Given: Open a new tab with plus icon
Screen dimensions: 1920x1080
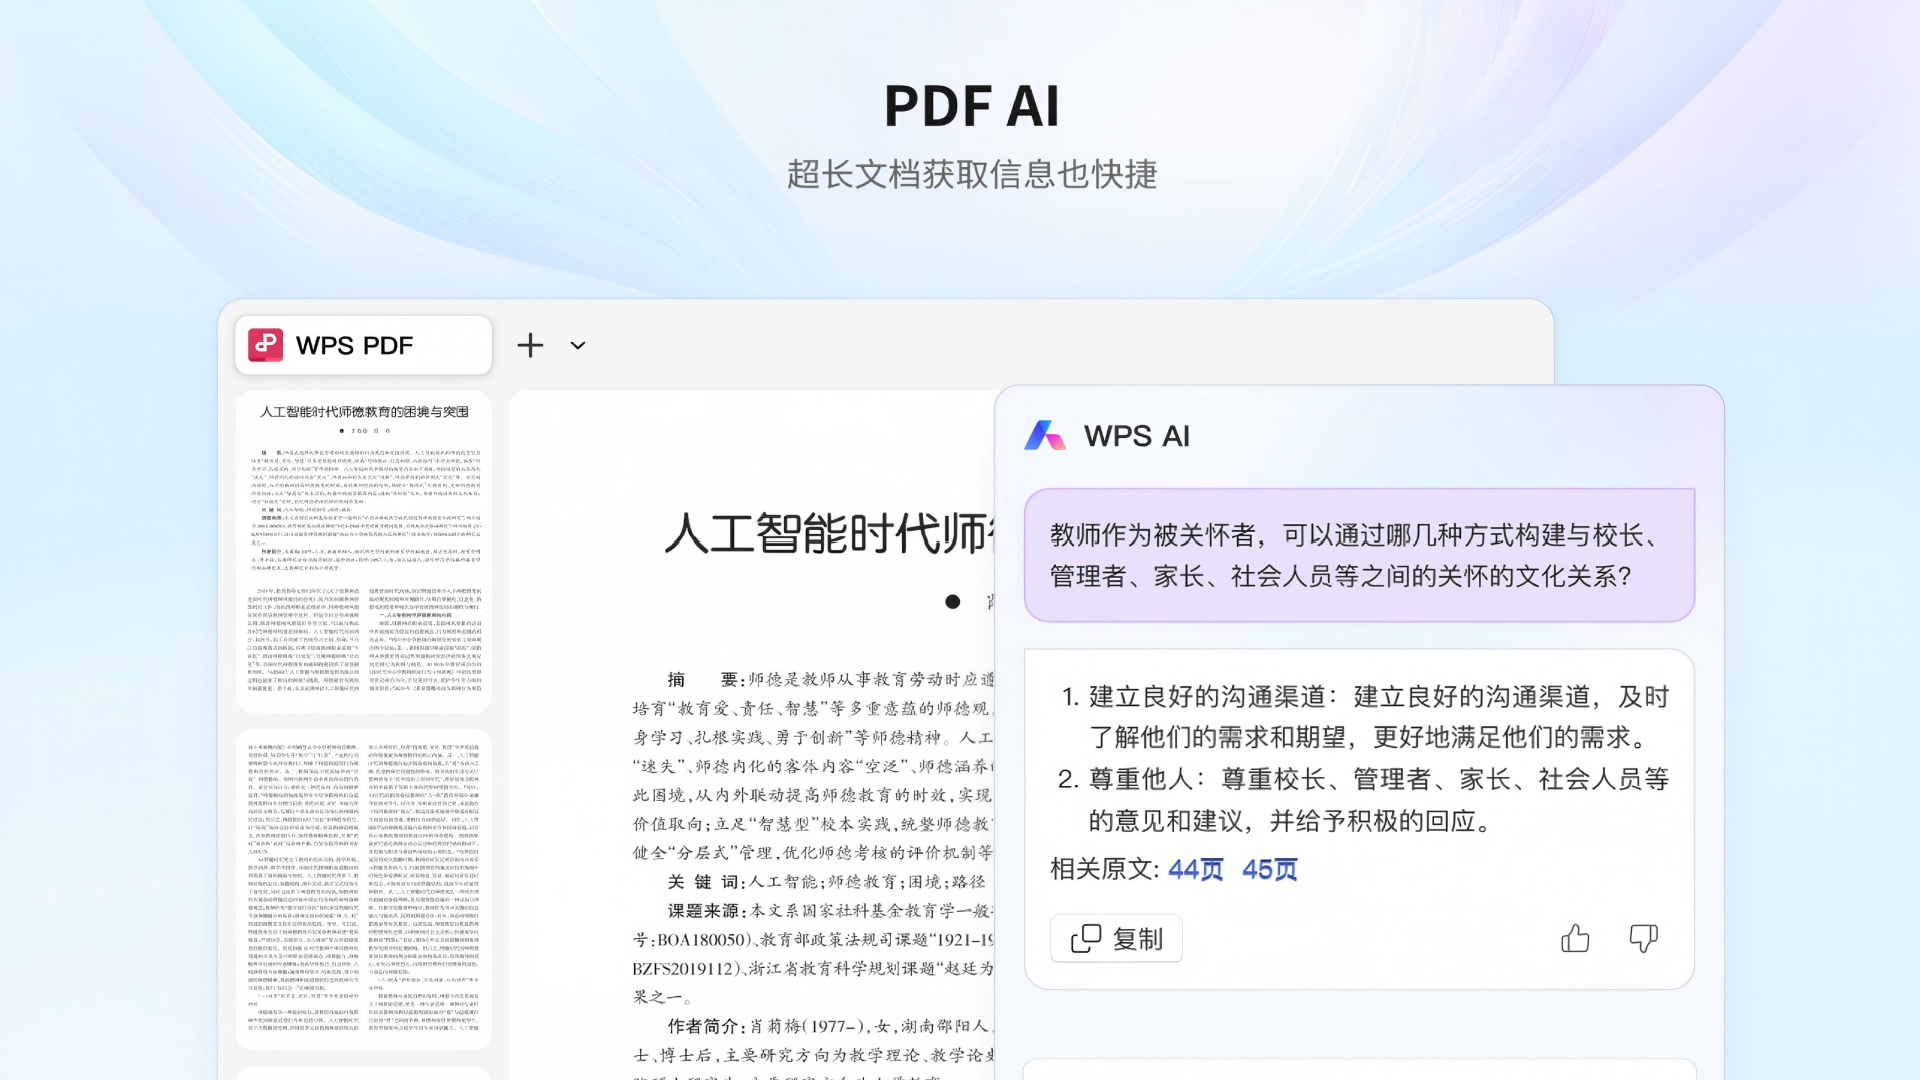Looking at the screenshot, I should (x=530, y=345).
